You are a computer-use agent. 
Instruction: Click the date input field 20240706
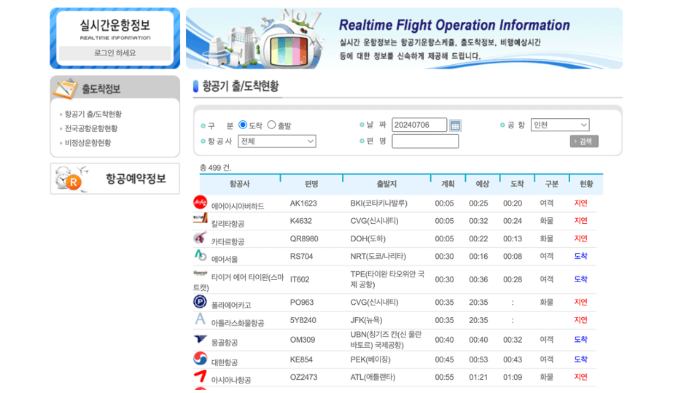419,125
